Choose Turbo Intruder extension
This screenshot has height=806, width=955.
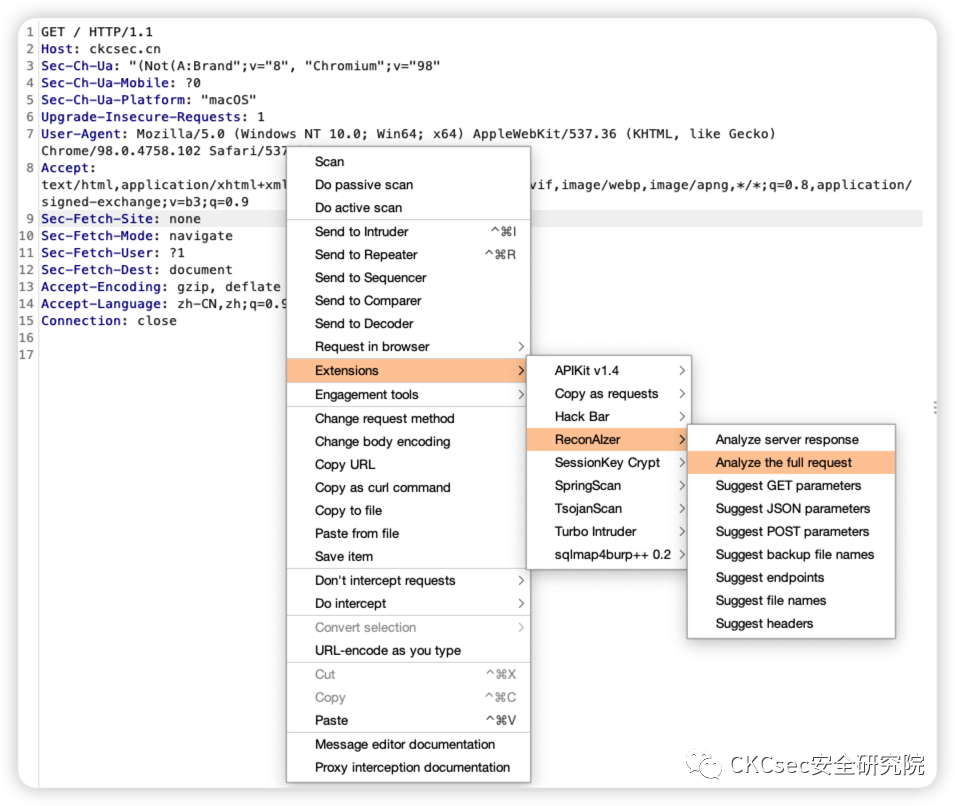click(x=596, y=532)
